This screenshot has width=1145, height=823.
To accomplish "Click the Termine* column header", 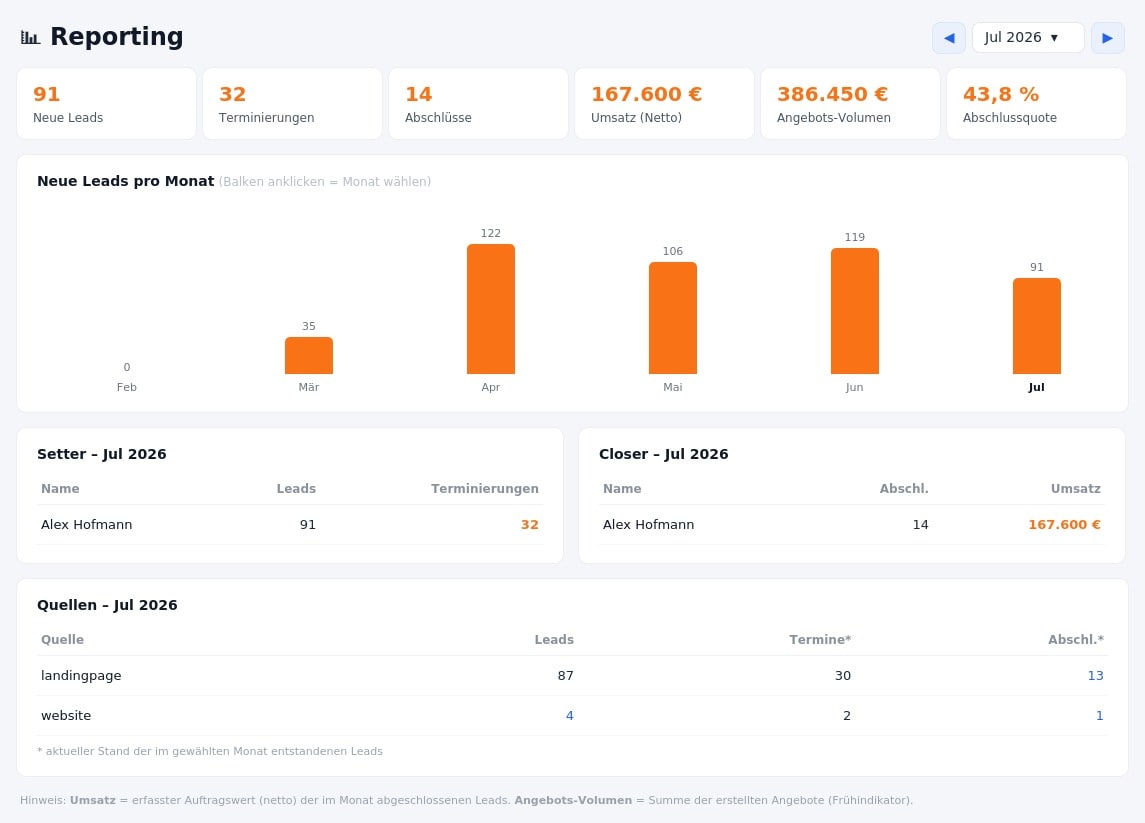I will [820, 640].
